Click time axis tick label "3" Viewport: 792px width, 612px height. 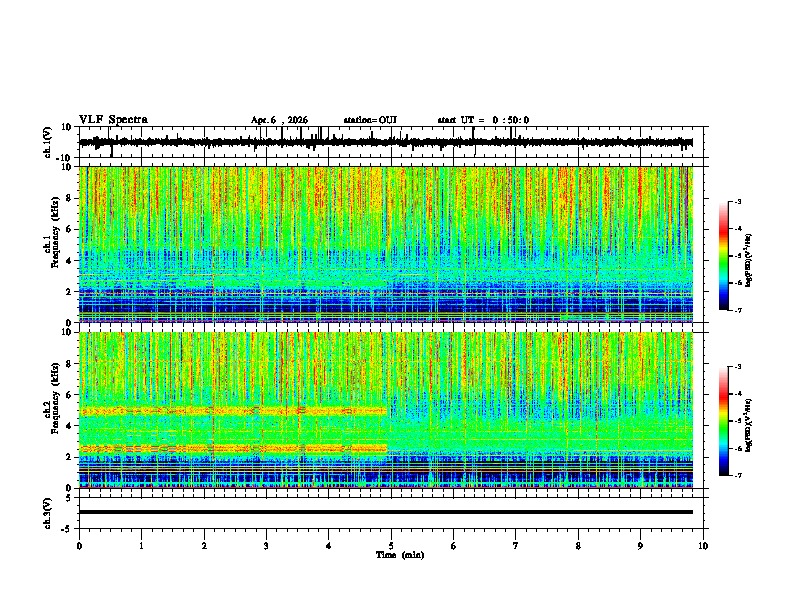pyautogui.click(x=266, y=546)
